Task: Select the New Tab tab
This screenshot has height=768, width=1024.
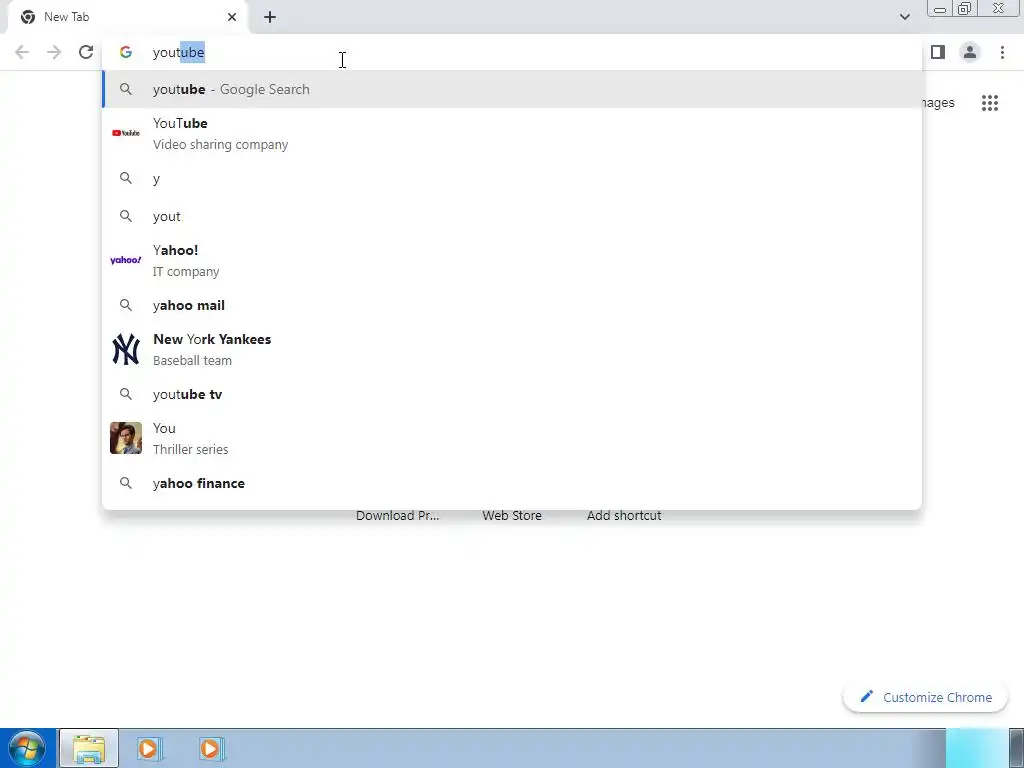Action: 129,17
